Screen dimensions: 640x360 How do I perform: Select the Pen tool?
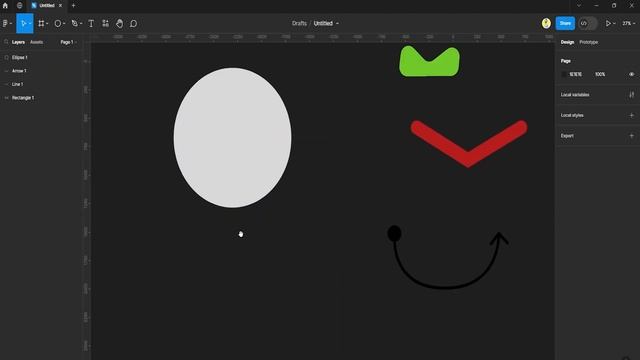[74, 24]
